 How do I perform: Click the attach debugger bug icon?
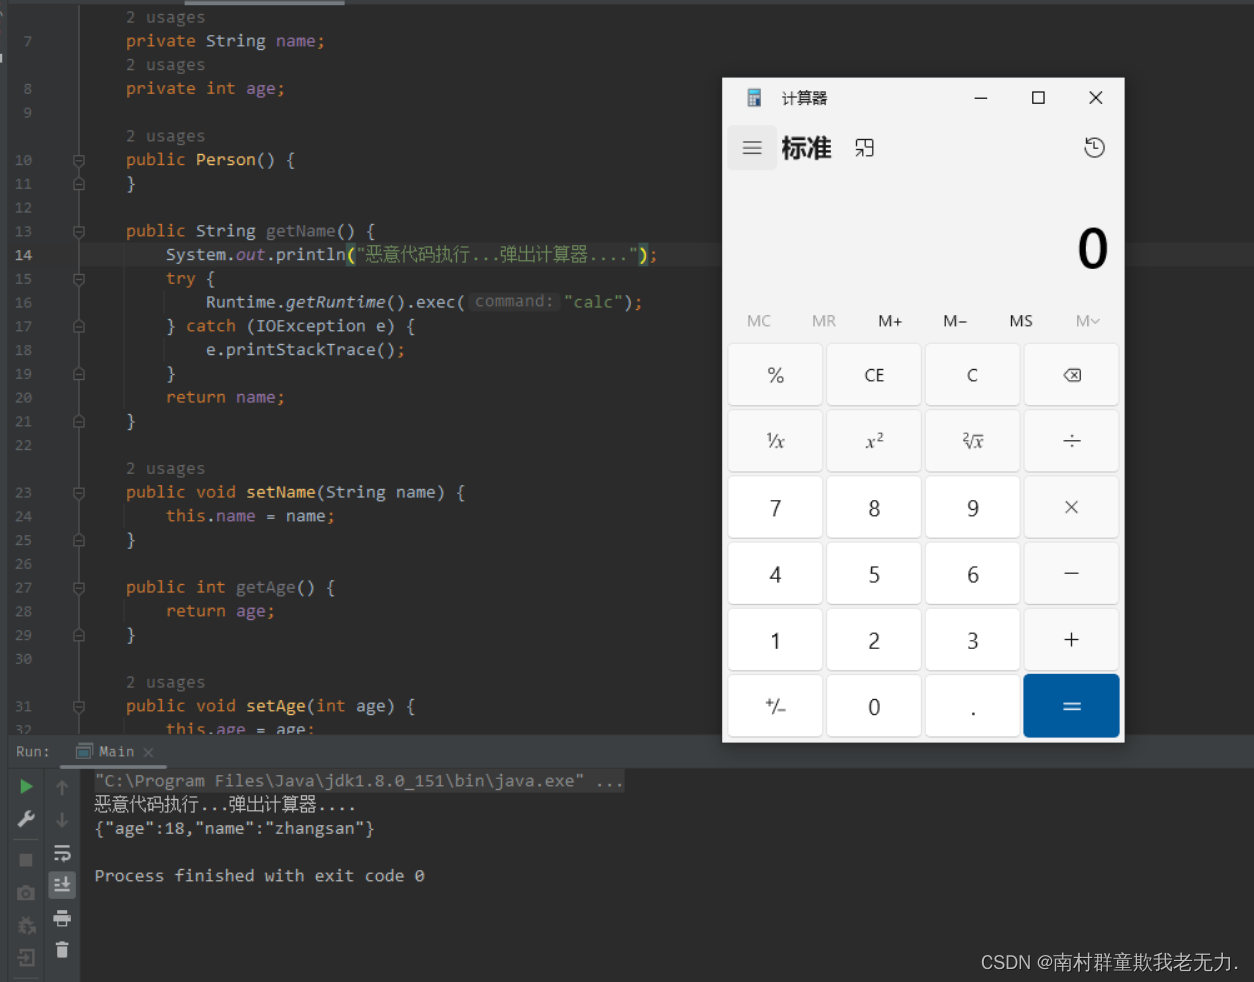click(26, 925)
